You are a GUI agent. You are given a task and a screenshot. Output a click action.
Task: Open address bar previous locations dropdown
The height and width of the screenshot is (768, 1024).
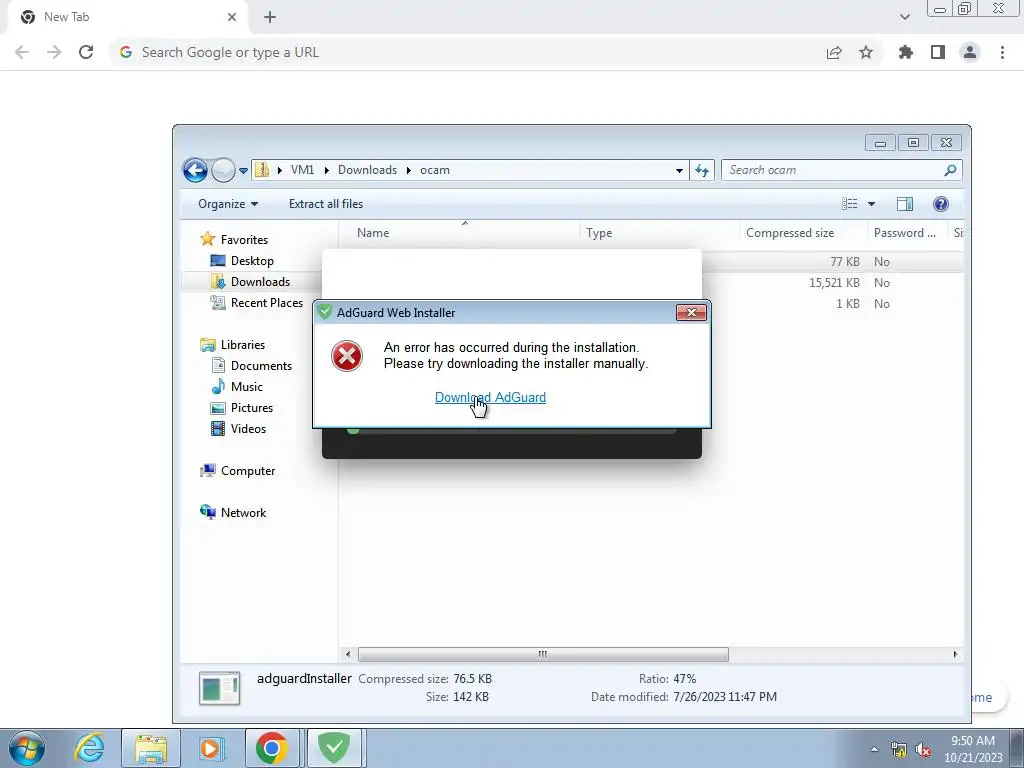tap(679, 170)
